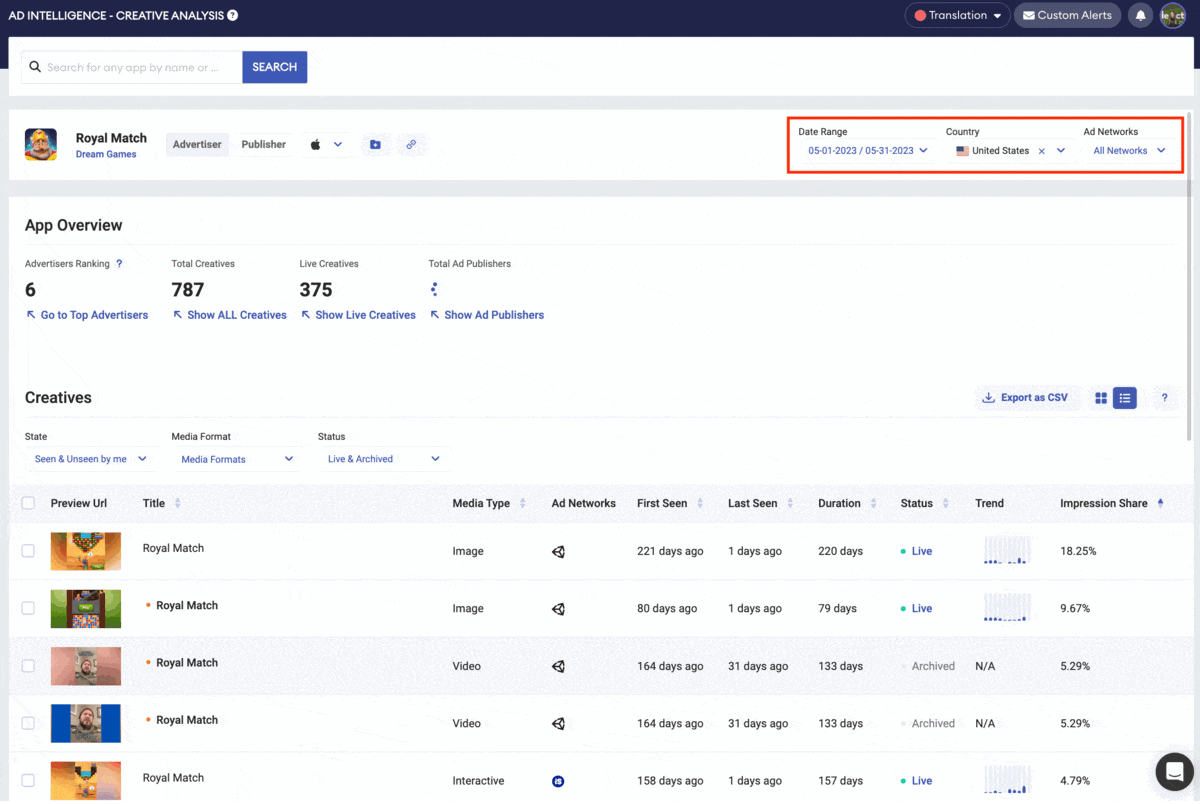Click the help icon beside Creative Analysis title
Image resolution: width=1200 pixels, height=804 pixels.
pyautogui.click(x=233, y=16)
